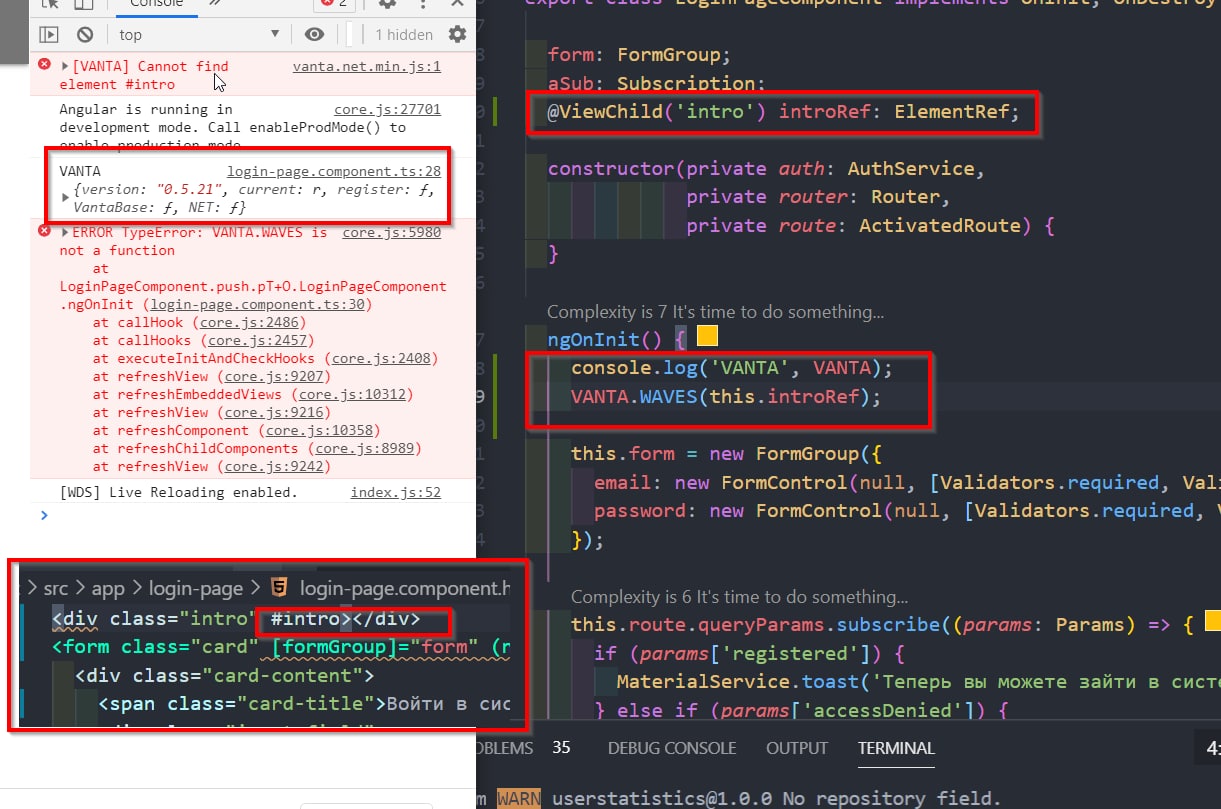
Task: Show more DevTools tabs with double chevron
Action: (x=215, y=4)
